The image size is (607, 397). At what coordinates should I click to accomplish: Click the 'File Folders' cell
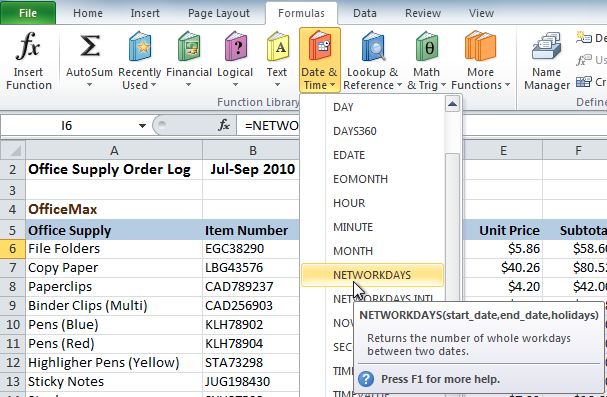(114, 248)
